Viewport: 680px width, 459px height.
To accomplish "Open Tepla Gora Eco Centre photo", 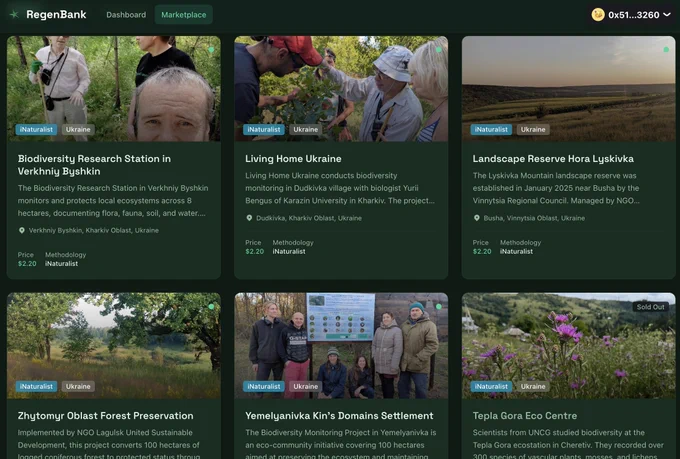I will tap(569, 346).
